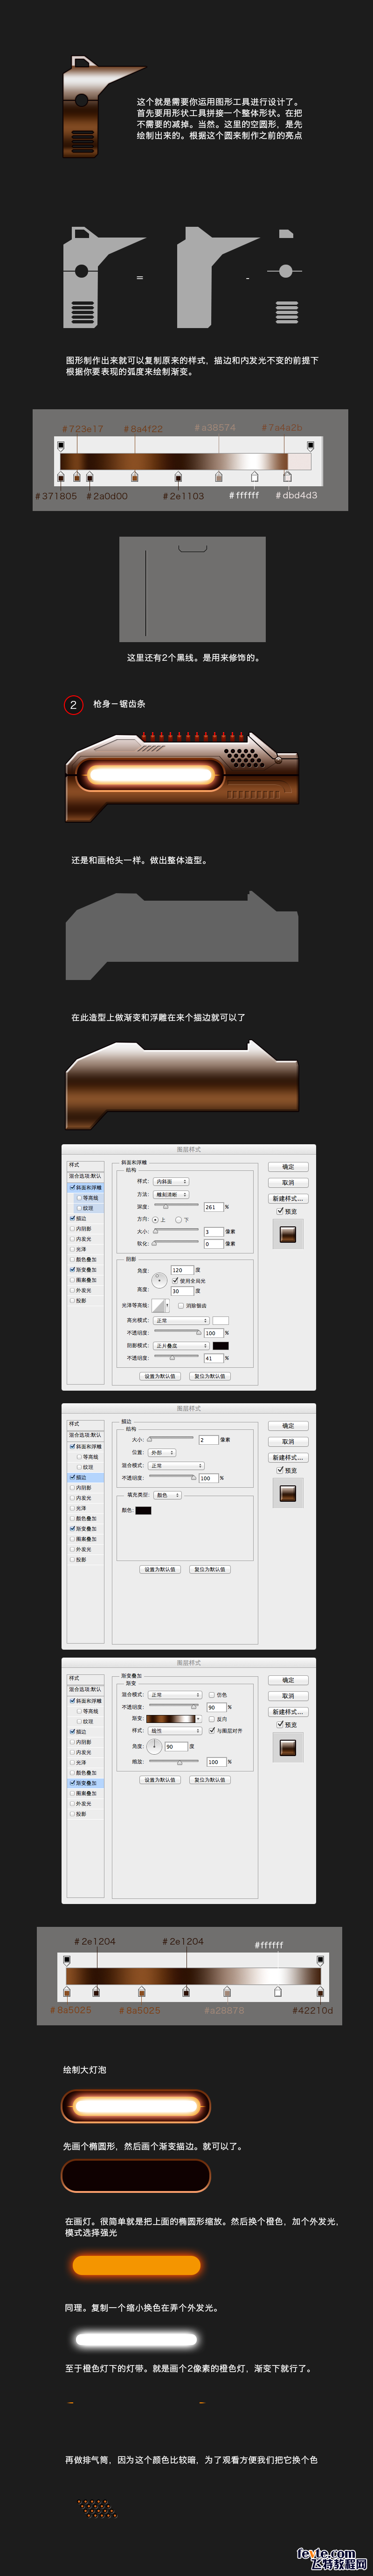This screenshot has height=2576, width=373.
Task: Click 确定 in the Bevel and Emboss dialog
Action: 288,1167
